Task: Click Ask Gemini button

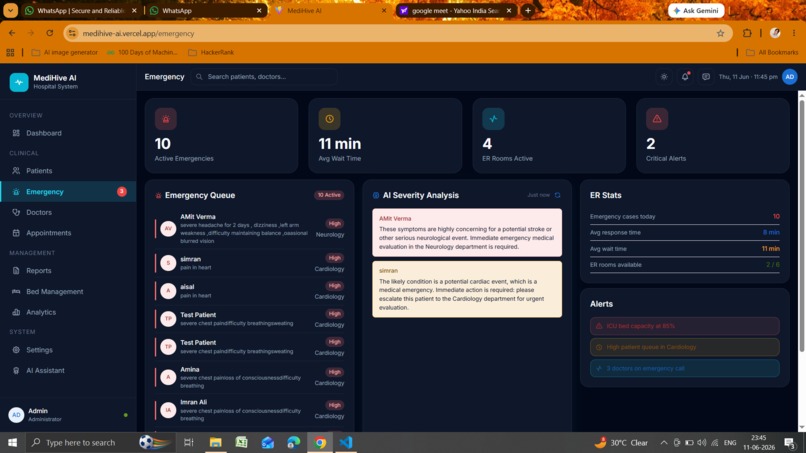Action: click(697, 10)
